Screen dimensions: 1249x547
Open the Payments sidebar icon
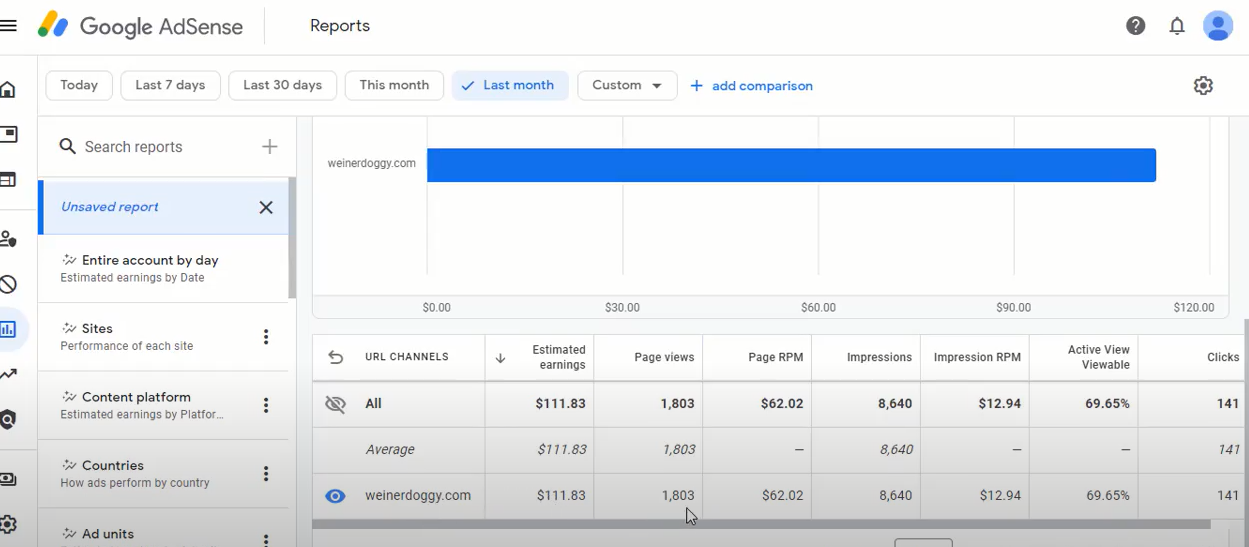(8, 479)
